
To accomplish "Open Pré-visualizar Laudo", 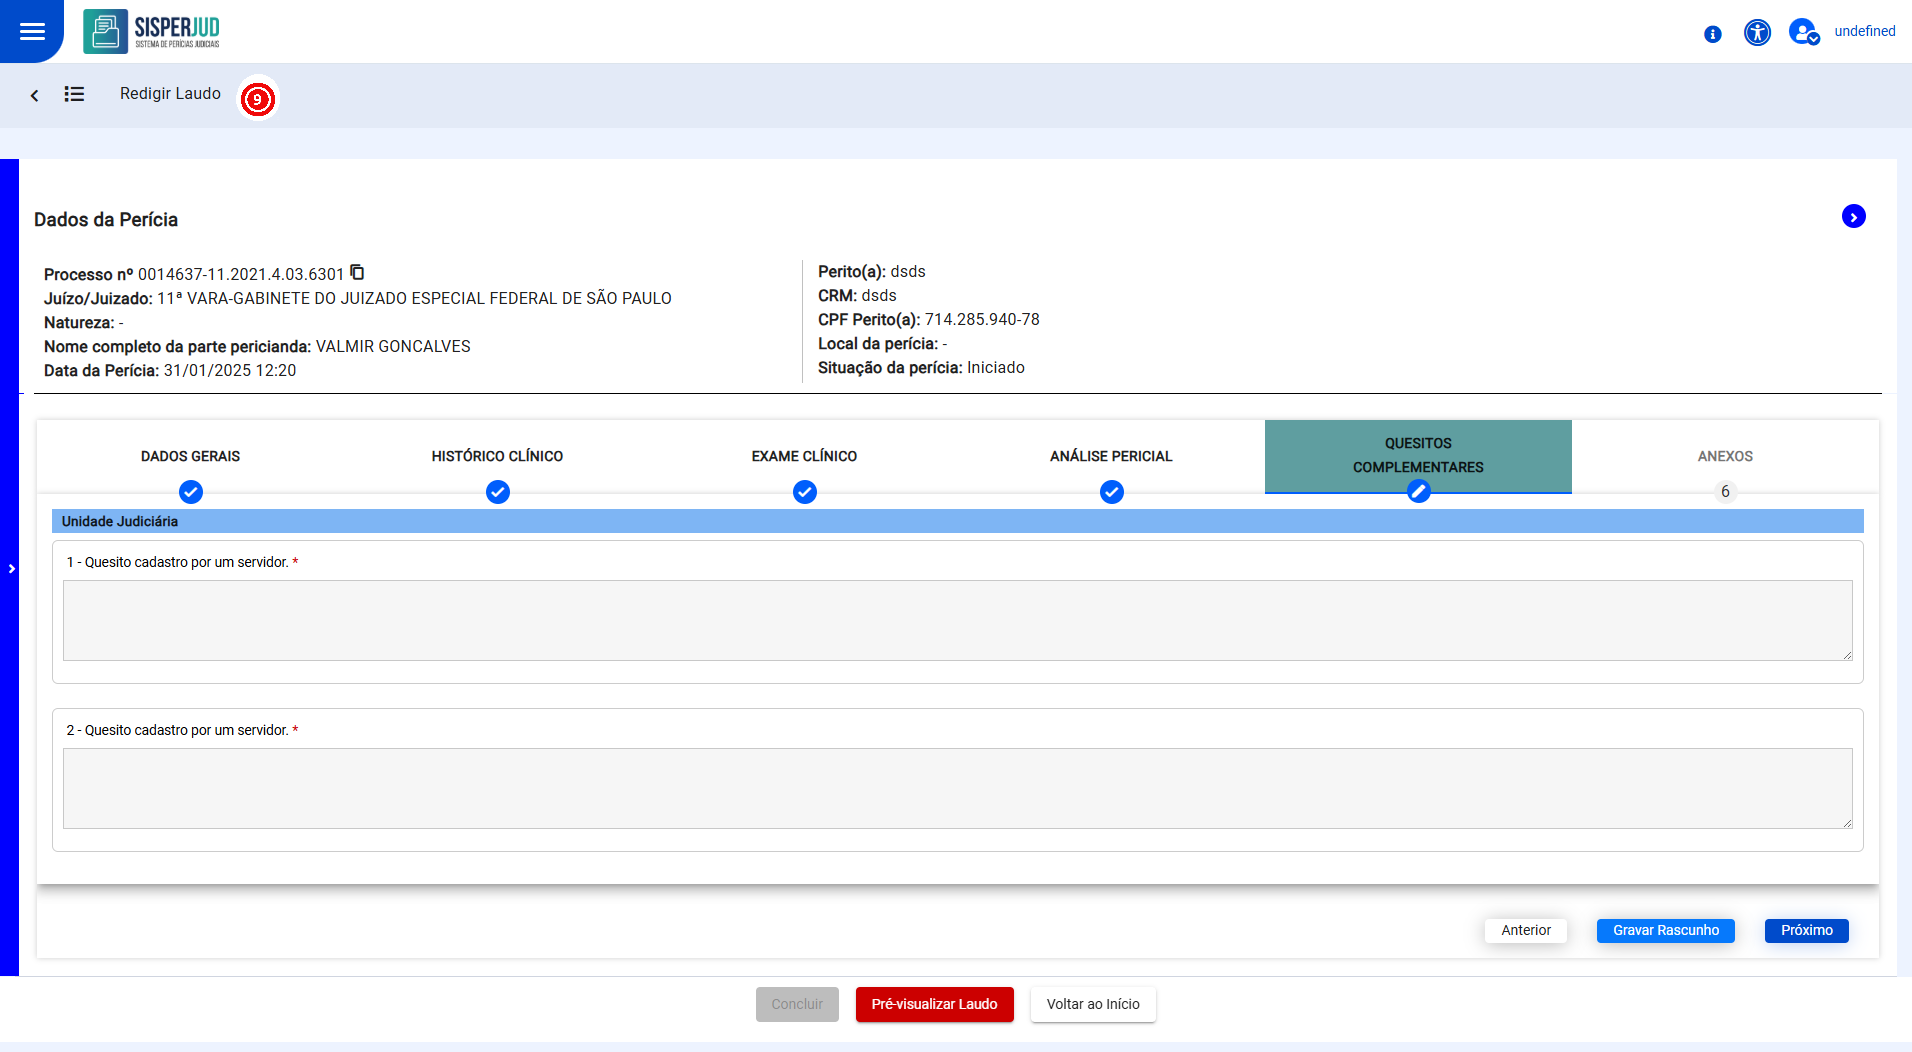I will tap(934, 1004).
